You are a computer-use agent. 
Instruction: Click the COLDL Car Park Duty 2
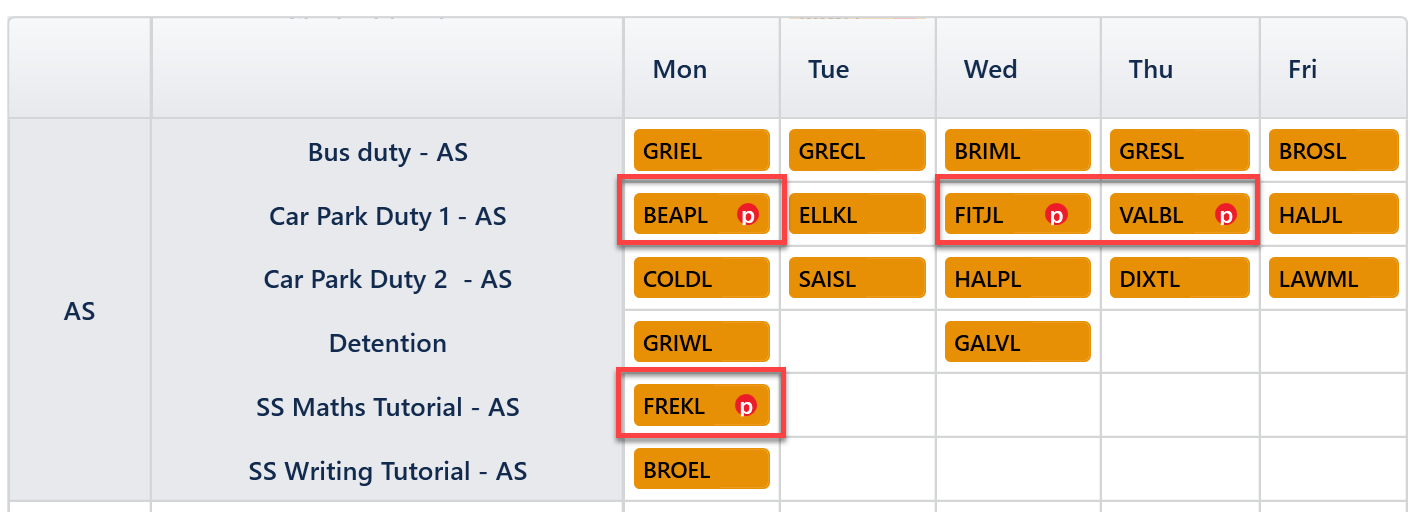tap(701, 279)
